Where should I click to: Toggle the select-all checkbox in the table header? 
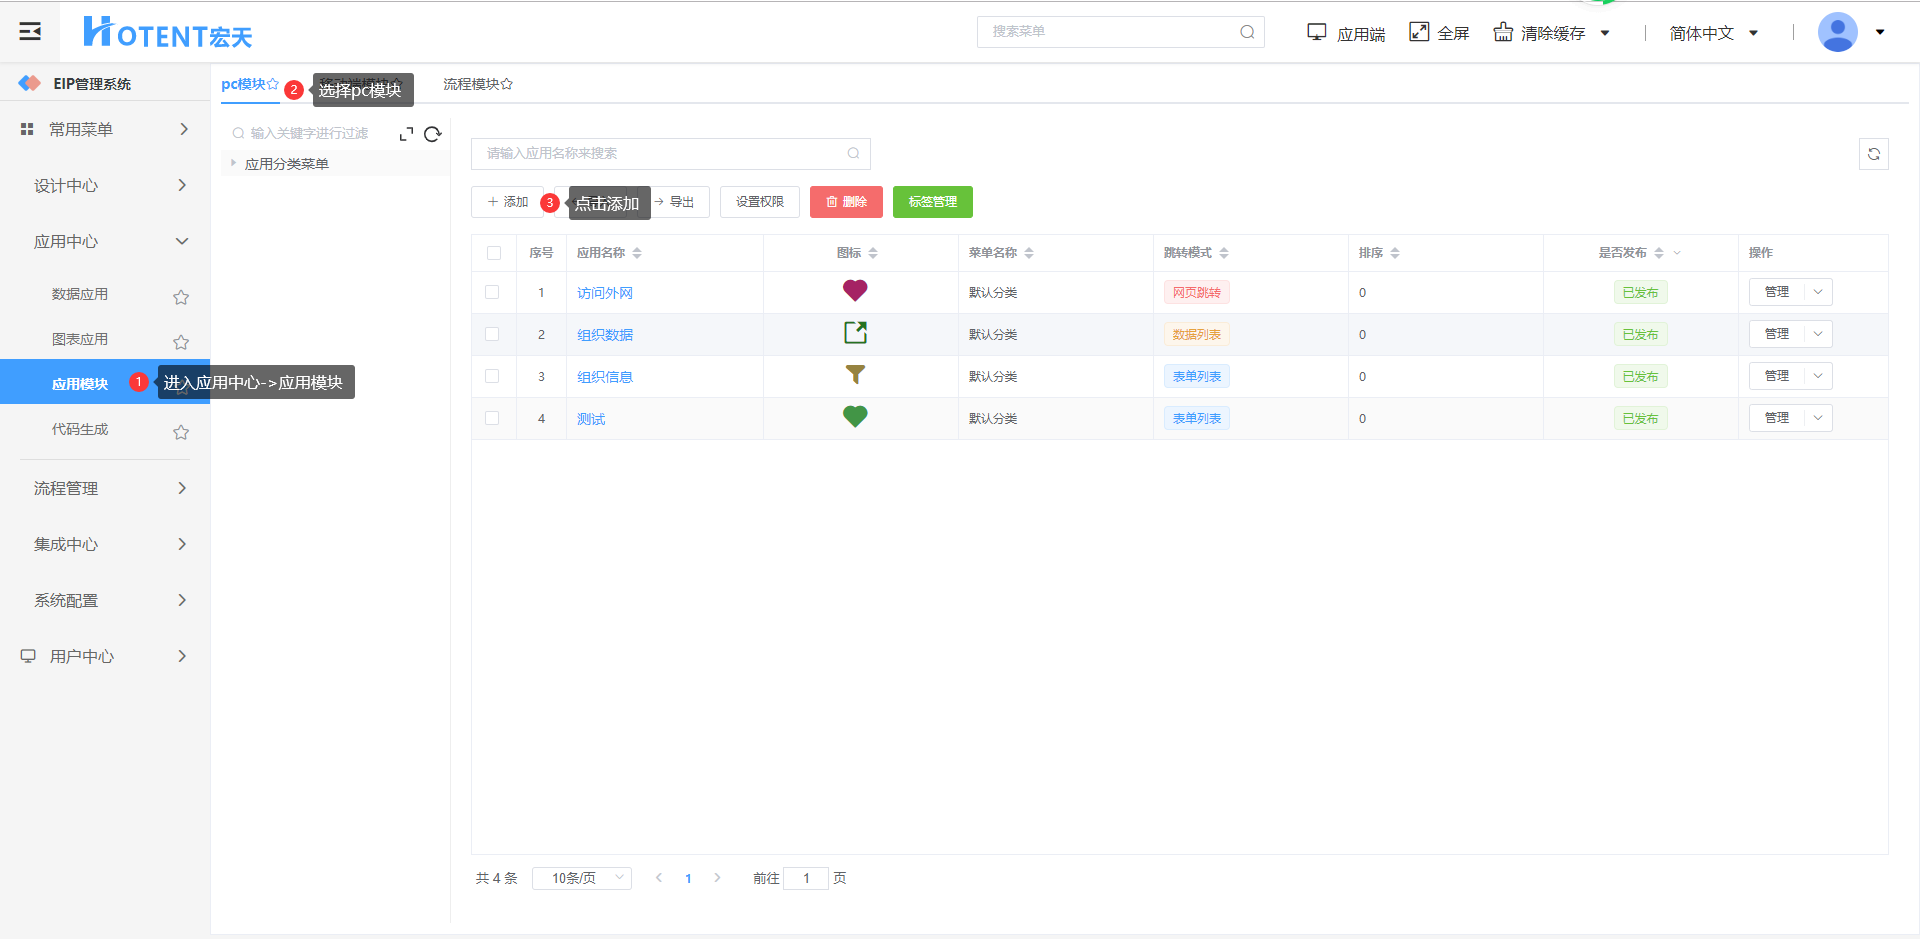point(494,253)
